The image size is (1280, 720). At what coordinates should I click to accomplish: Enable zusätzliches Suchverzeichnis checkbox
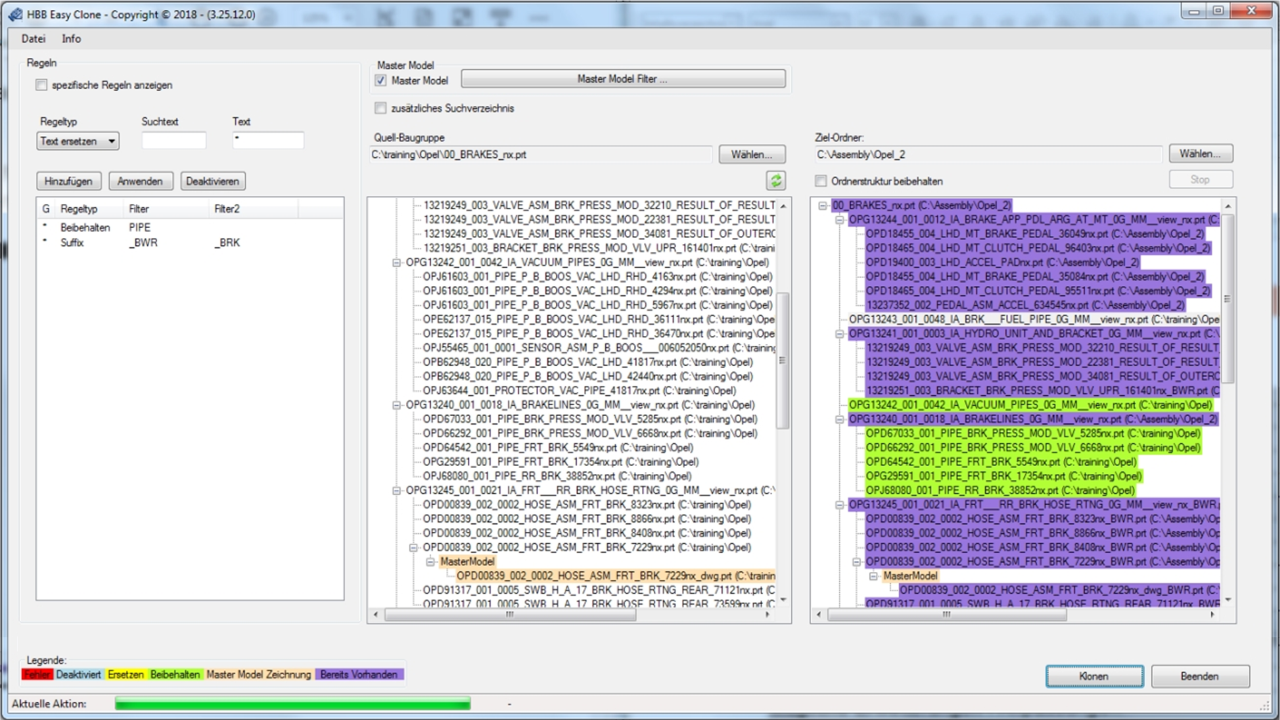[x=381, y=108]
